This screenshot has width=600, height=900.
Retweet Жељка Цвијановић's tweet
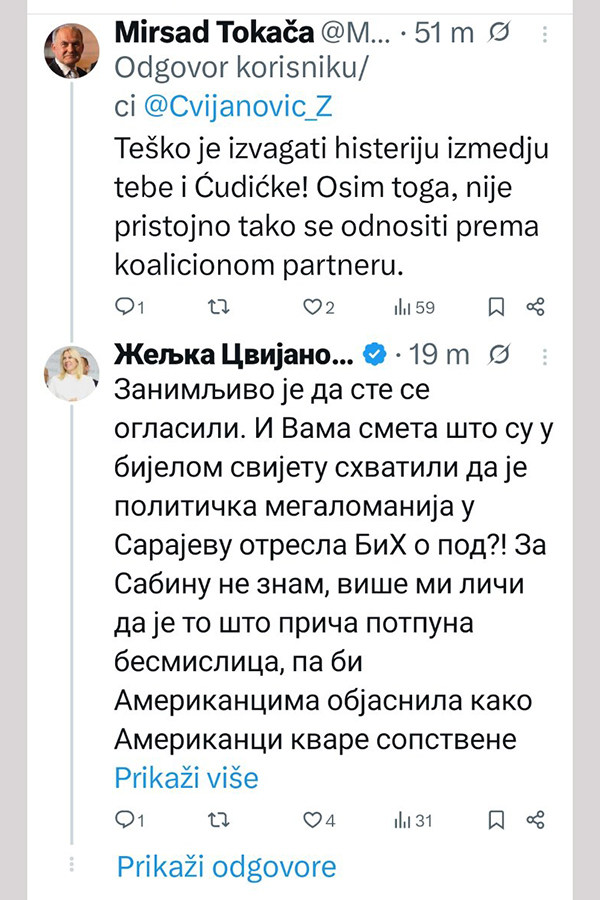(214, 821)
